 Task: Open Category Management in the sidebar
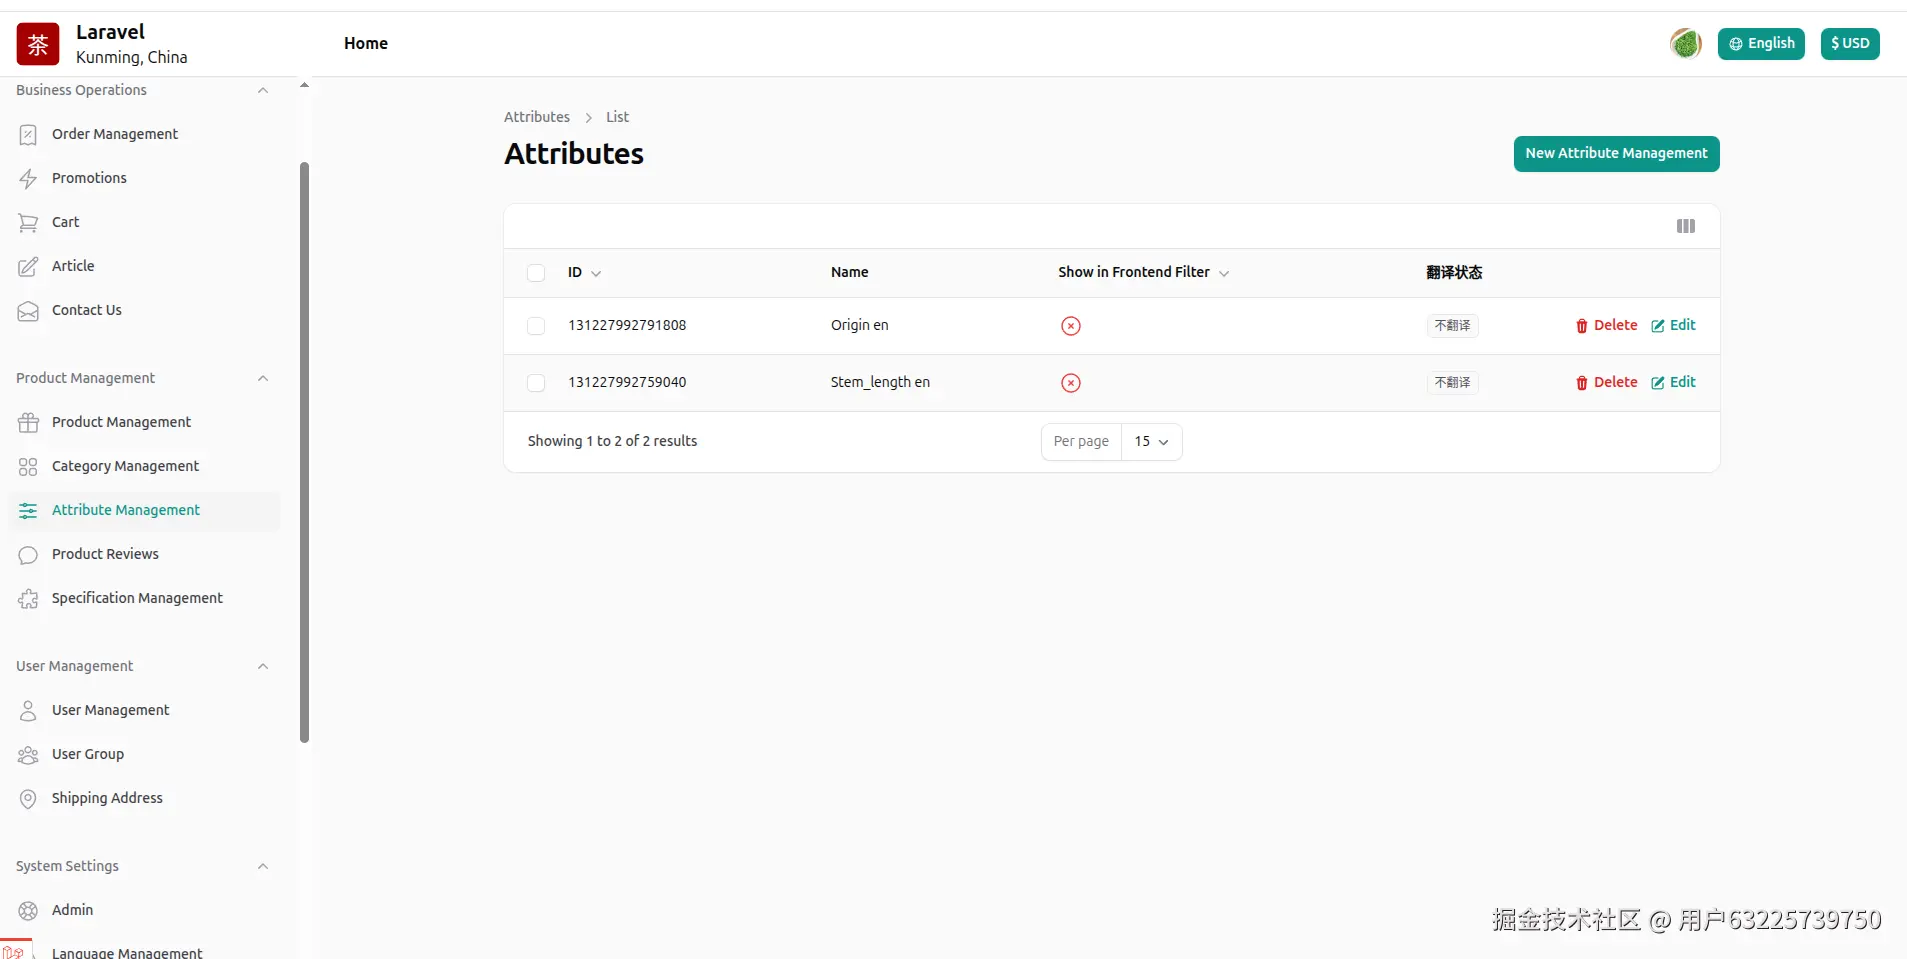pos(125,466)
